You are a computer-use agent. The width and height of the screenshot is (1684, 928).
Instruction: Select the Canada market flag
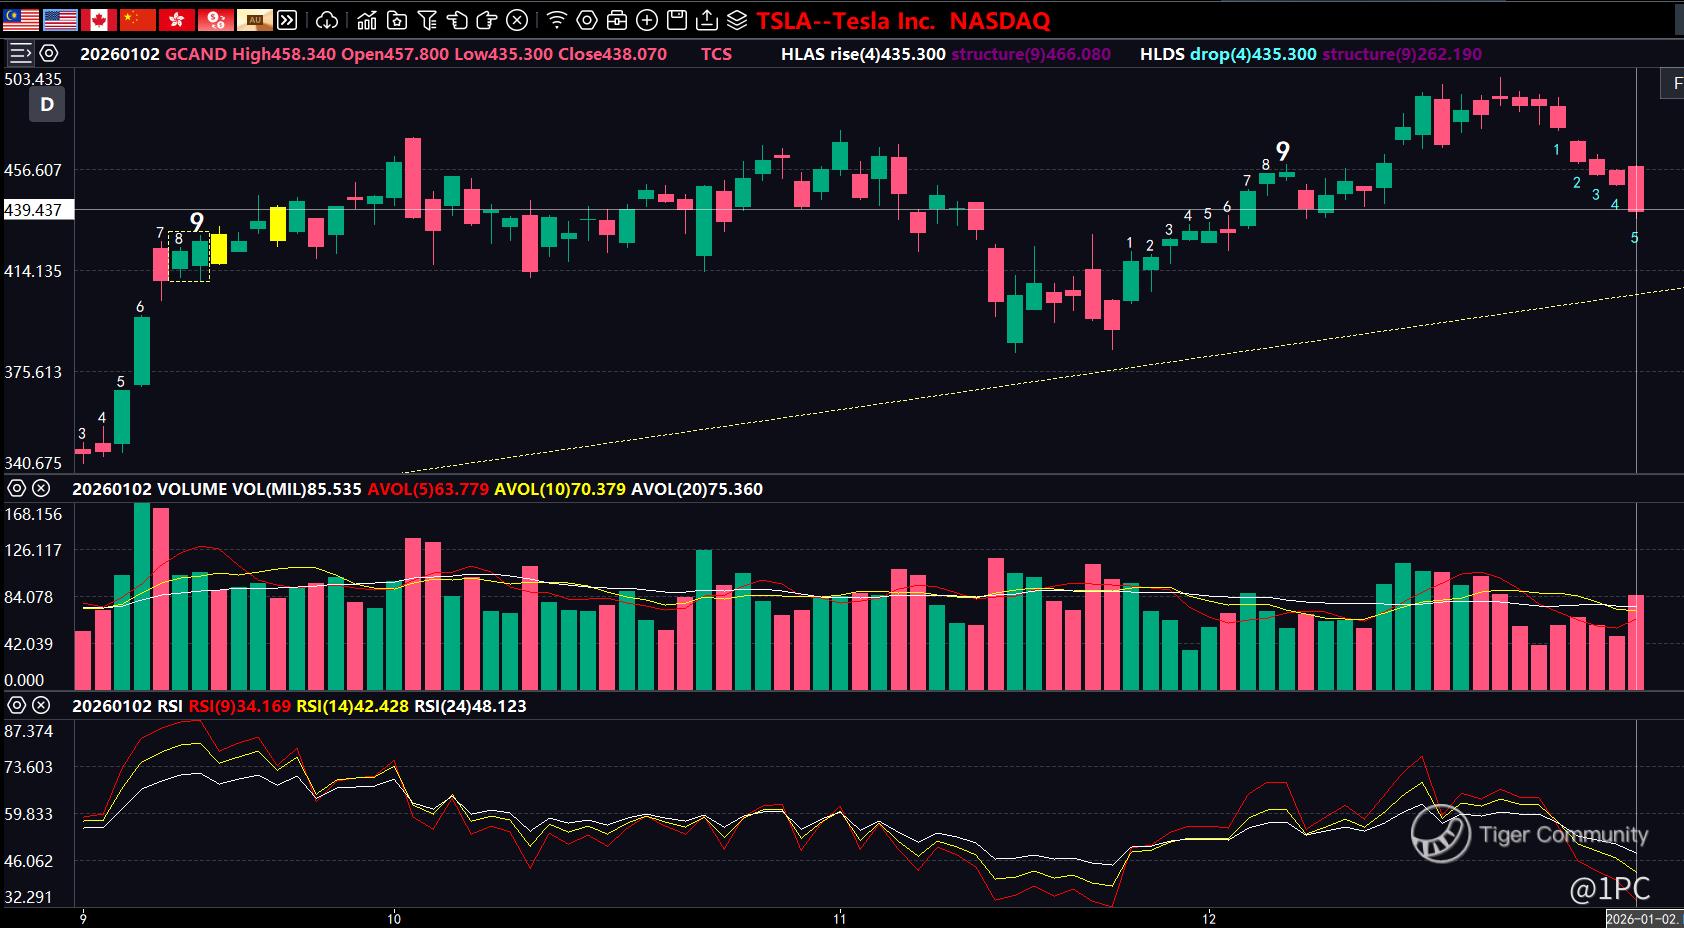click(x=98, y=20)
